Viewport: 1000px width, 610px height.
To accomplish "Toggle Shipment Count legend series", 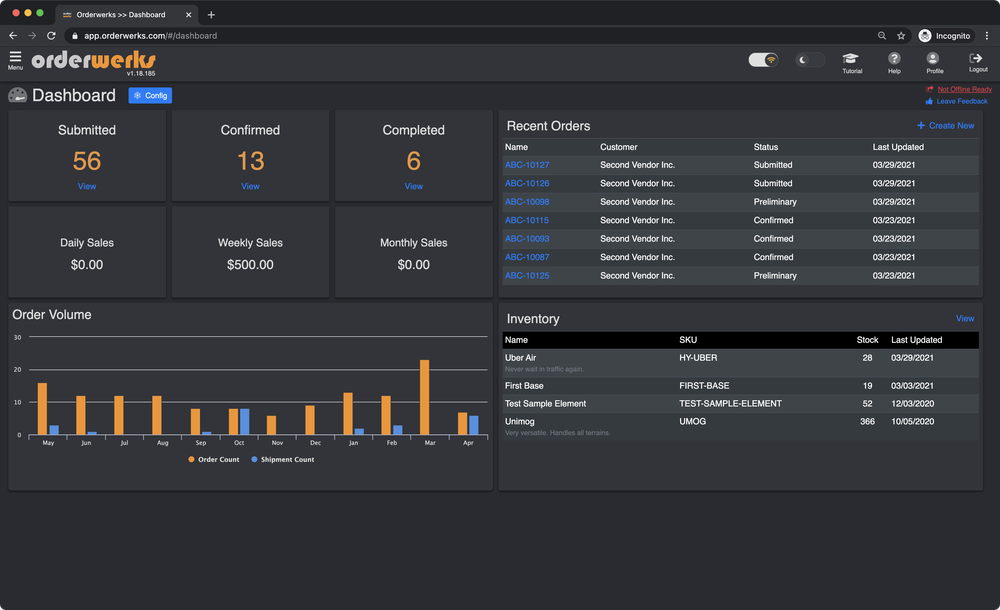I will tap(281, 459).
